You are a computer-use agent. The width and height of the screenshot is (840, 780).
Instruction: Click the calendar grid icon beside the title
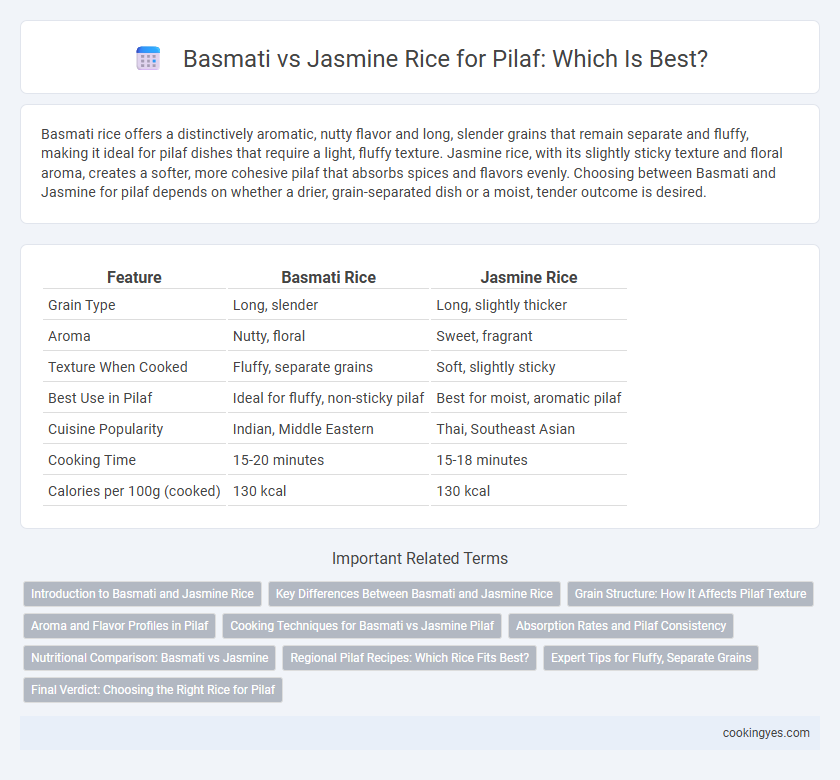[x=148, y=58]
